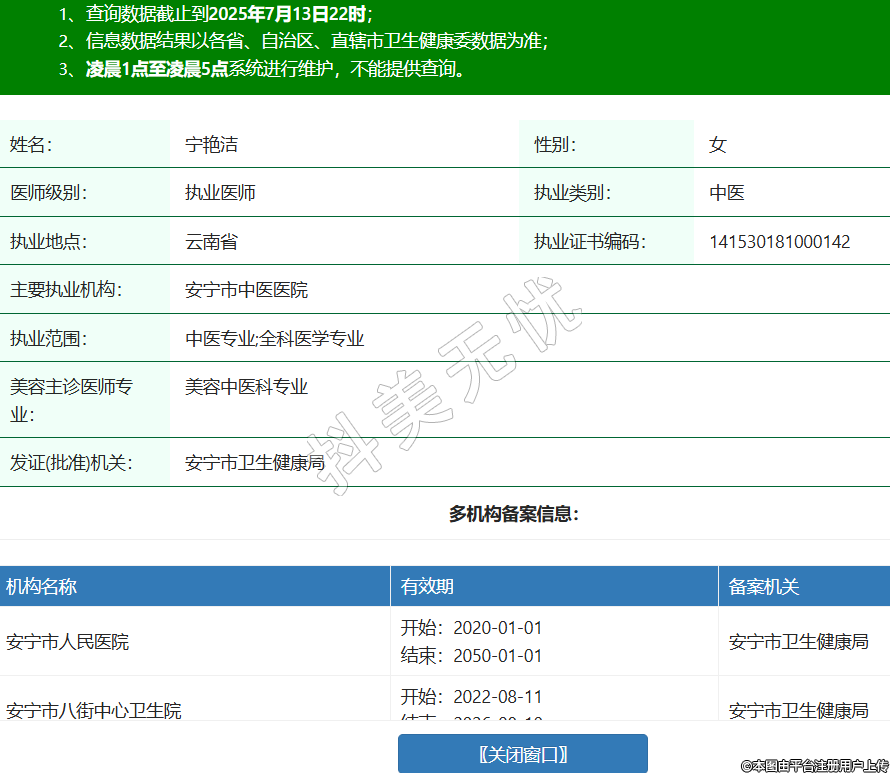Image resolution: width=890 pixels, height=773 pixels.
Task: Click the 机构名称 column header
Action: click(x=41, y=587)
